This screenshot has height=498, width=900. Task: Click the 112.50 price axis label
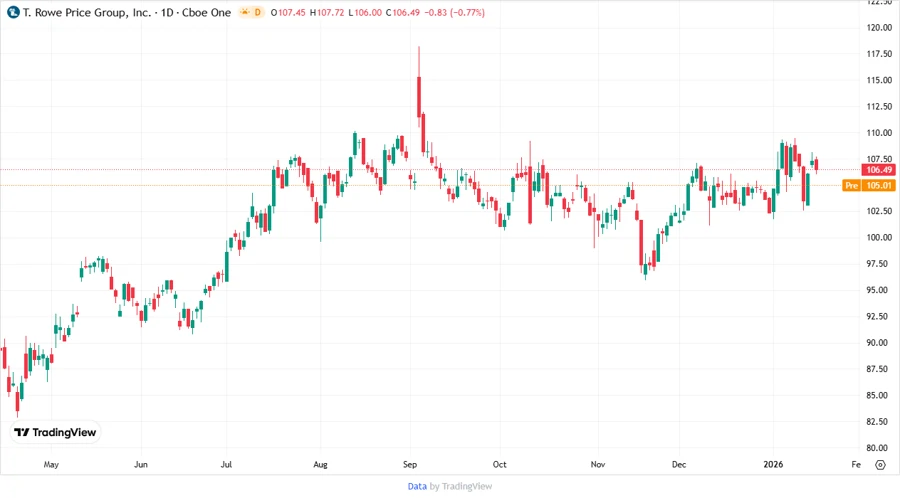879,107
